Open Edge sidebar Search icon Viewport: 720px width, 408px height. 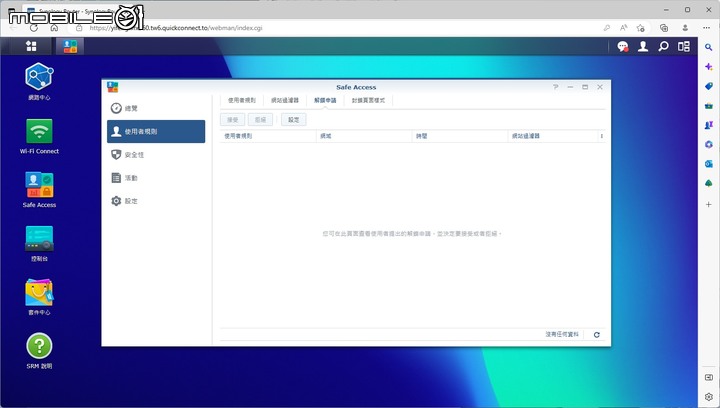(x=709, y=47)
